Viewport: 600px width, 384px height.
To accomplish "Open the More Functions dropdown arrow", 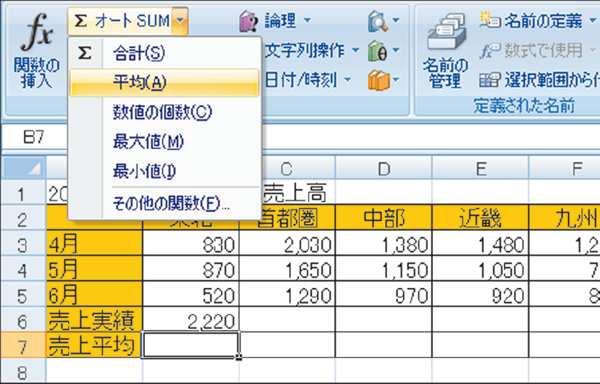I will 396,80.
